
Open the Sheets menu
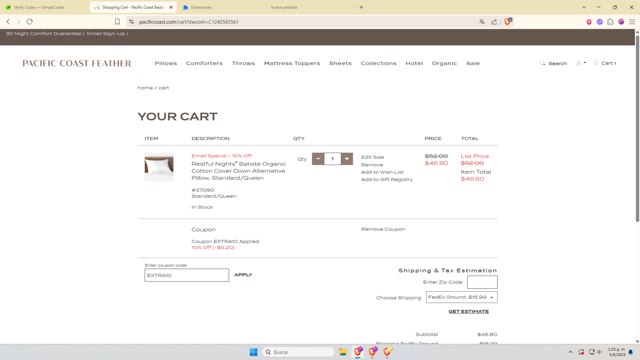pos(340,63)
